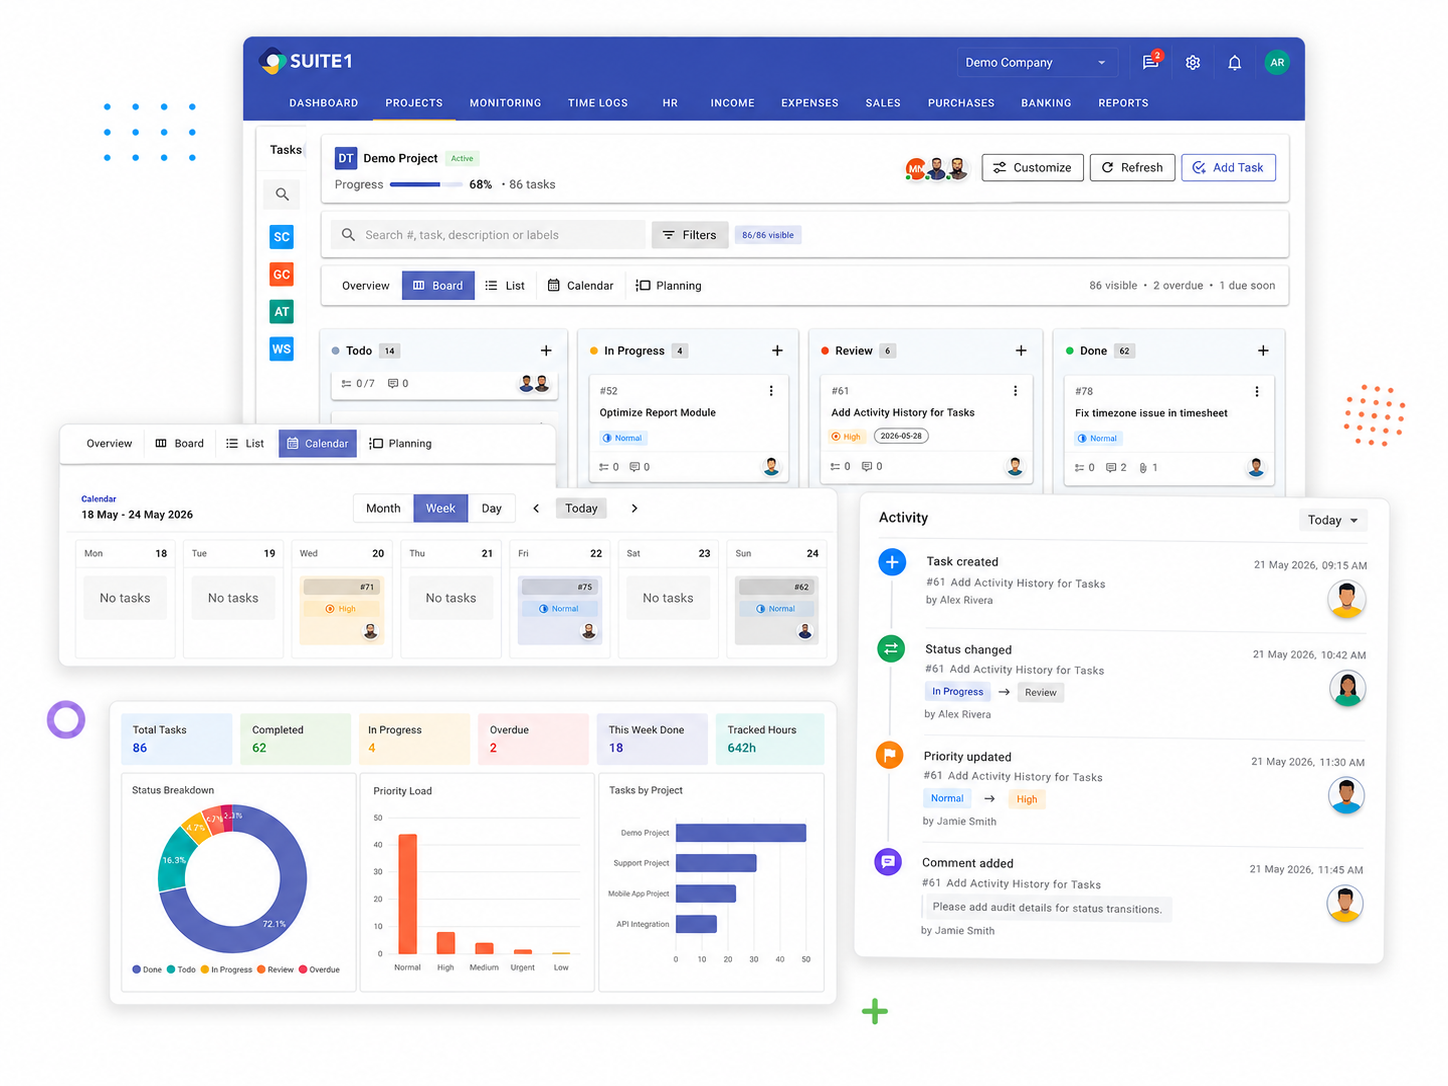Viewport: 1448px width, 1086px height.
Task: Click the sidebar search magnifier icon
Action: click(x=282, y=194)
